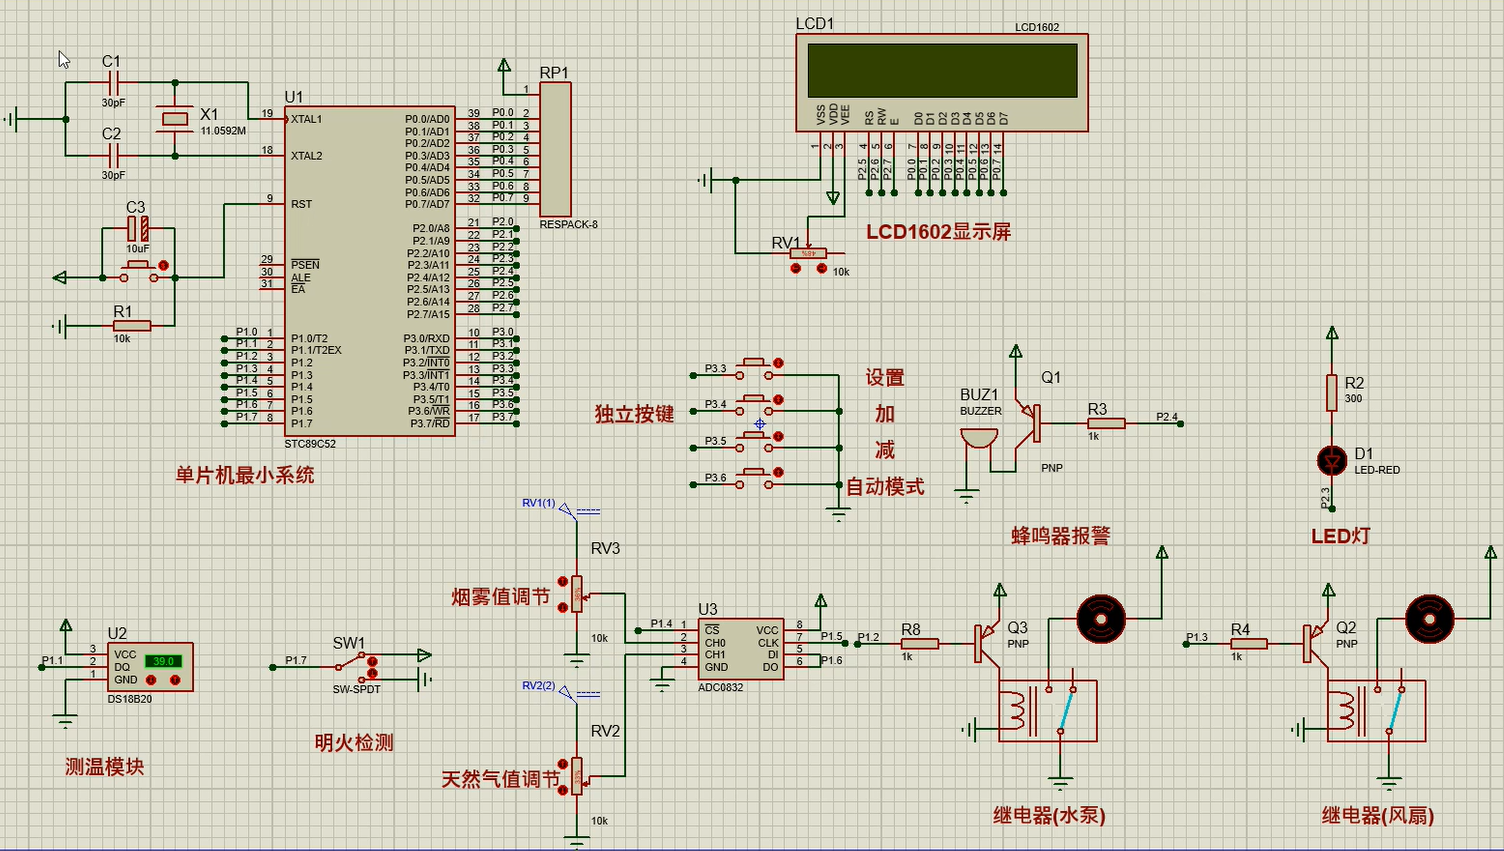The image size is (1504, 851).
Task: Increase RV3 smoke potentiometer with upper red dot
Action: 562,581
